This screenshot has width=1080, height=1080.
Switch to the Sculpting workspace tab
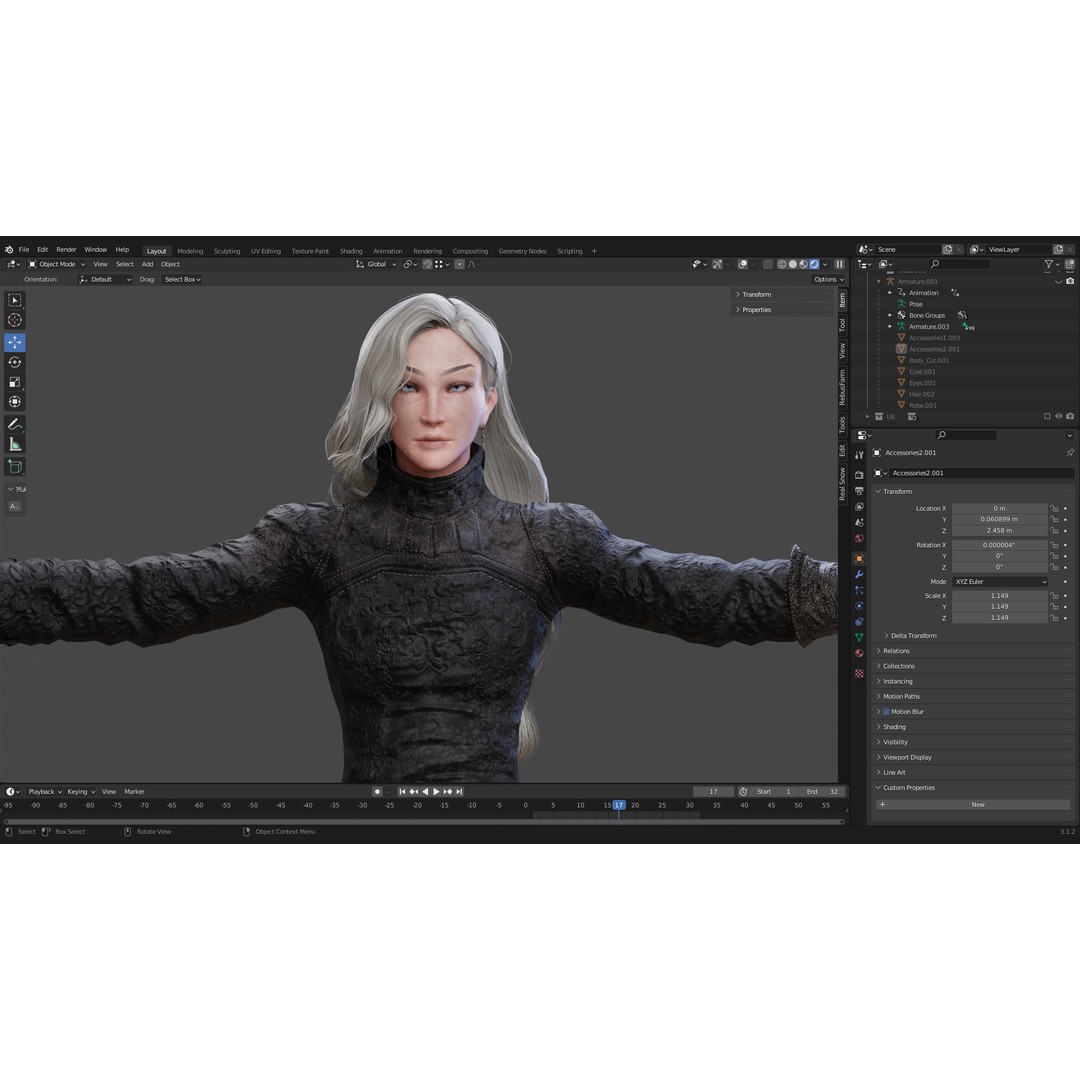tap(227, 251)
